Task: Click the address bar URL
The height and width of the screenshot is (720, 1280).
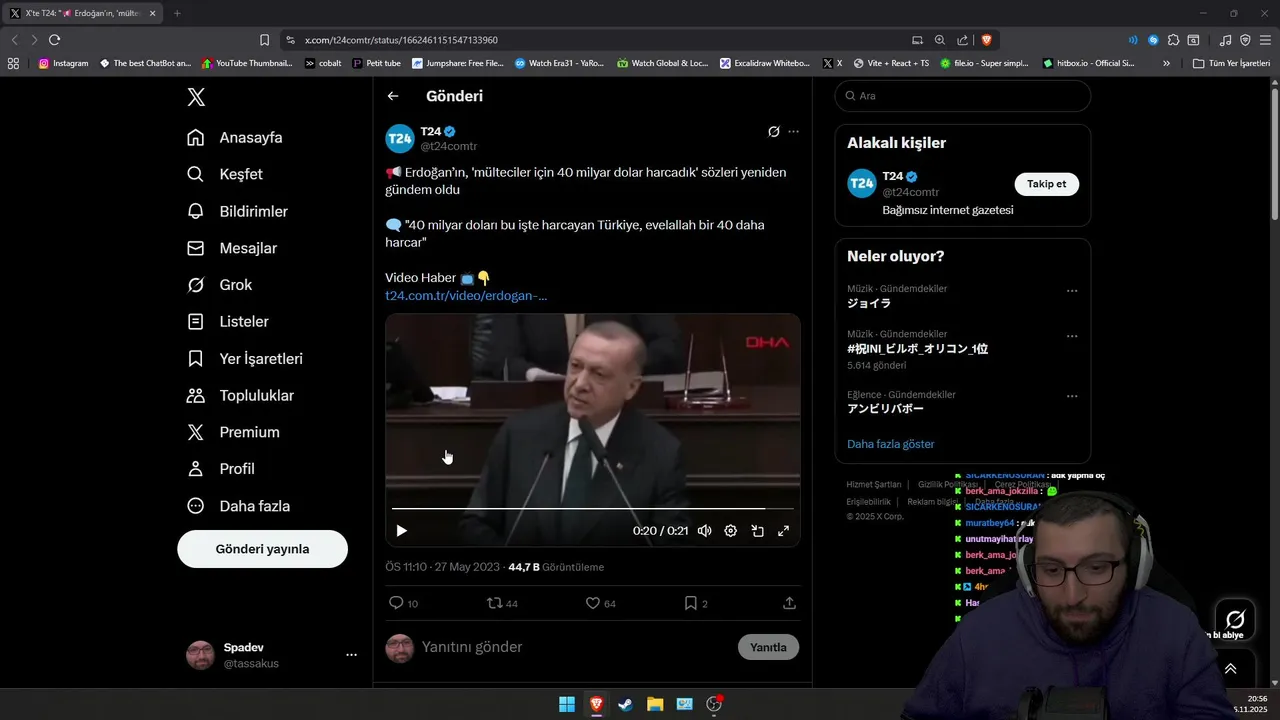Action: point(401,40)
